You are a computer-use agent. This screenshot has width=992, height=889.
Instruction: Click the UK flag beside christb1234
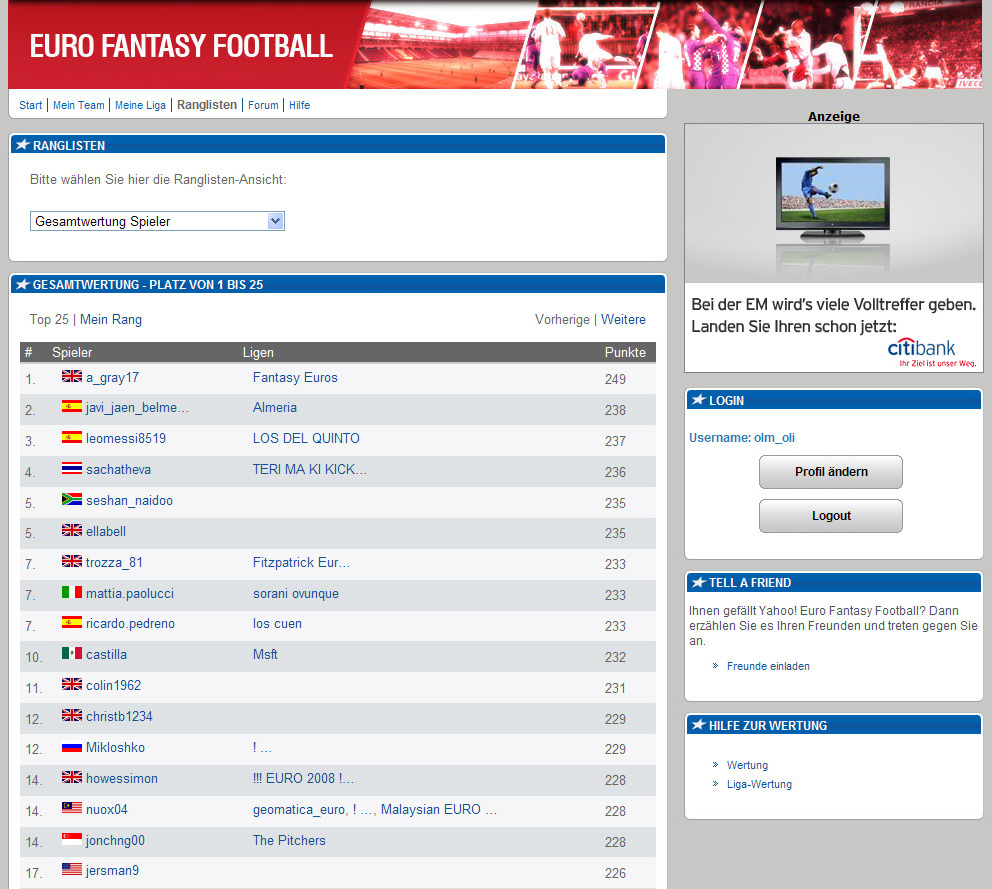[72, 715]
